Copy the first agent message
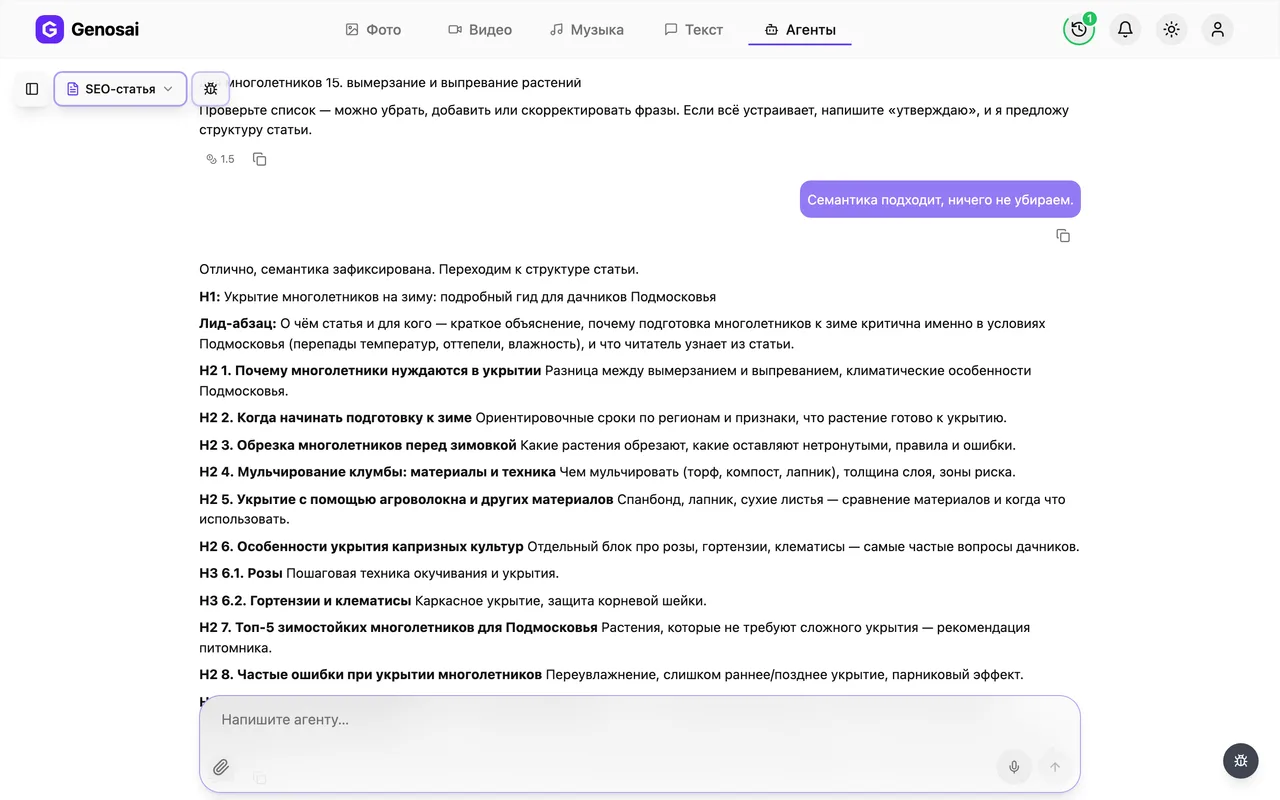This screenshot has width=1280, height=800. pyautogui.click(x=260, y=159)
